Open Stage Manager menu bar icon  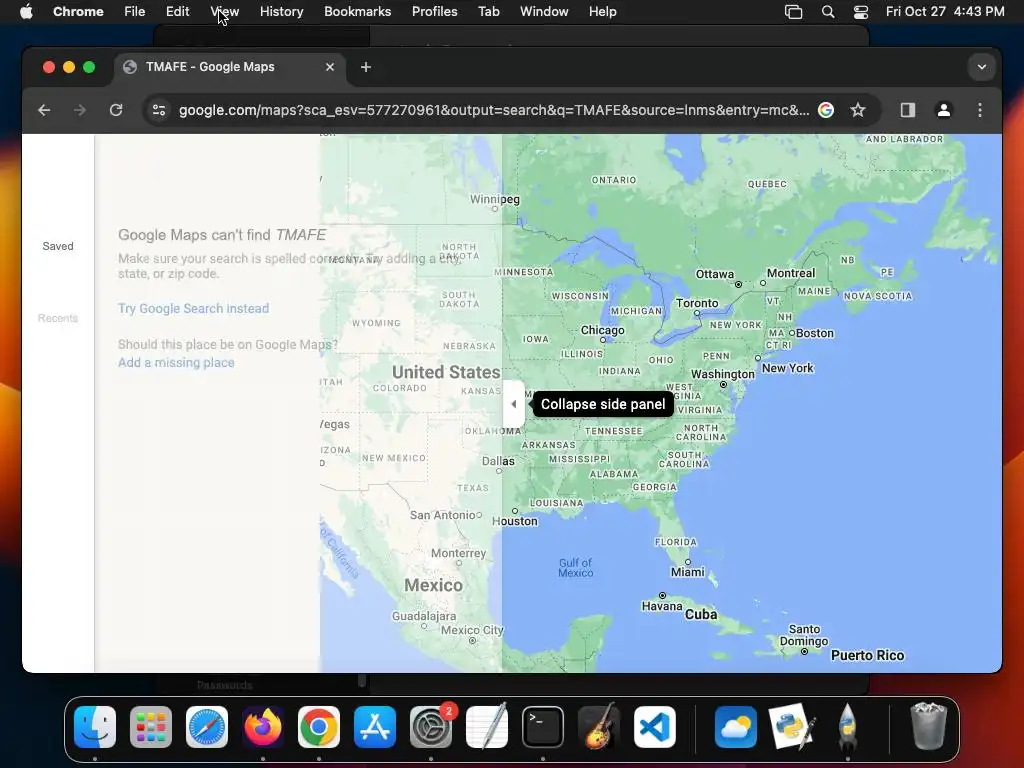[793, 12]
